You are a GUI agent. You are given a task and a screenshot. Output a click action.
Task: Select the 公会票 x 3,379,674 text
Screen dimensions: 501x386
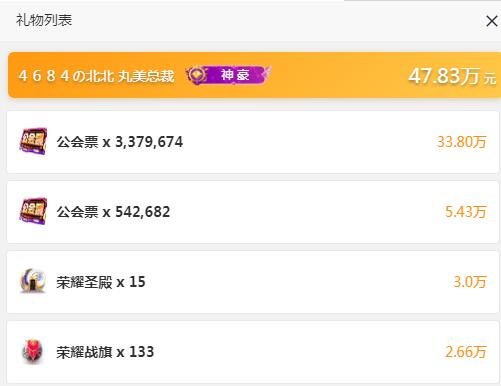tap(120, 142)
